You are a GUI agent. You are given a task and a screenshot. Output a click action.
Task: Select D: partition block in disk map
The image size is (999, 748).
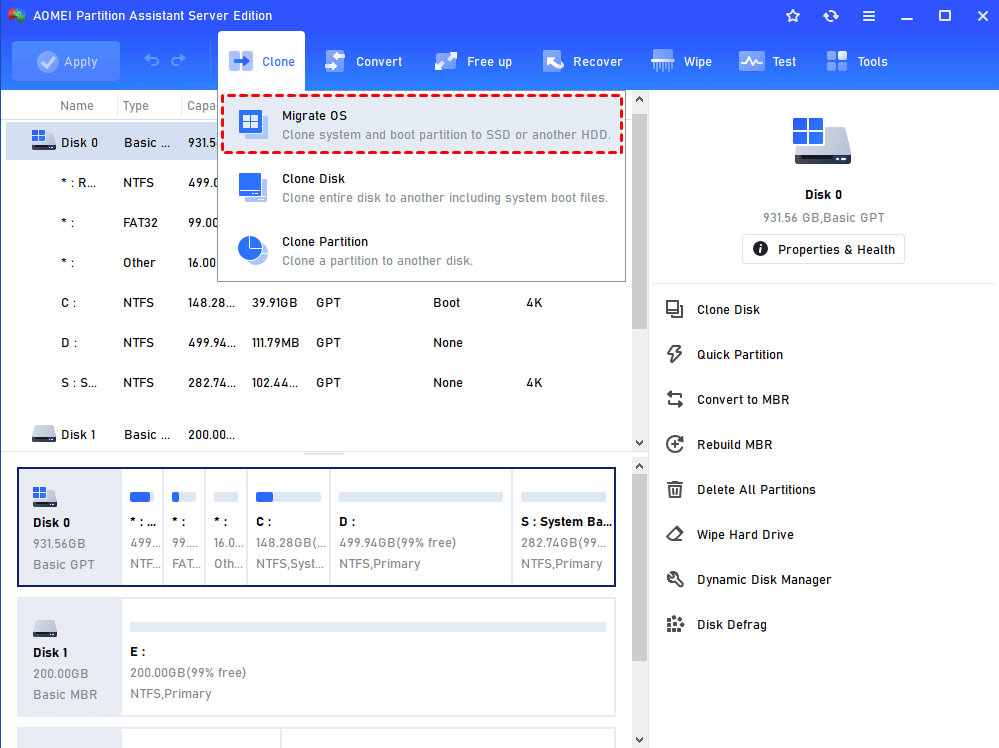click(421, 528)
